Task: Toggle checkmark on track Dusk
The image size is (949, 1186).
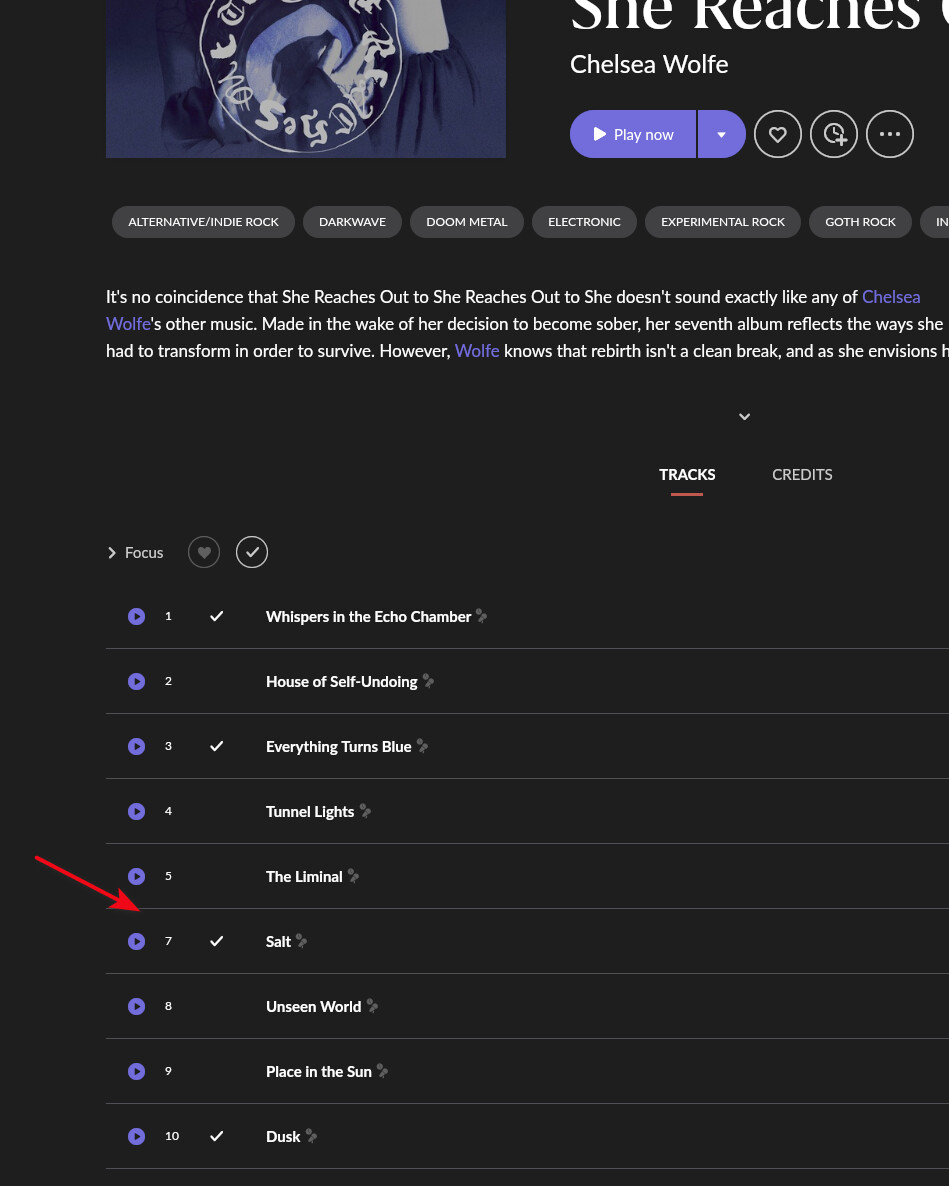Action: pyautogui.click(x=216, y=1137)
